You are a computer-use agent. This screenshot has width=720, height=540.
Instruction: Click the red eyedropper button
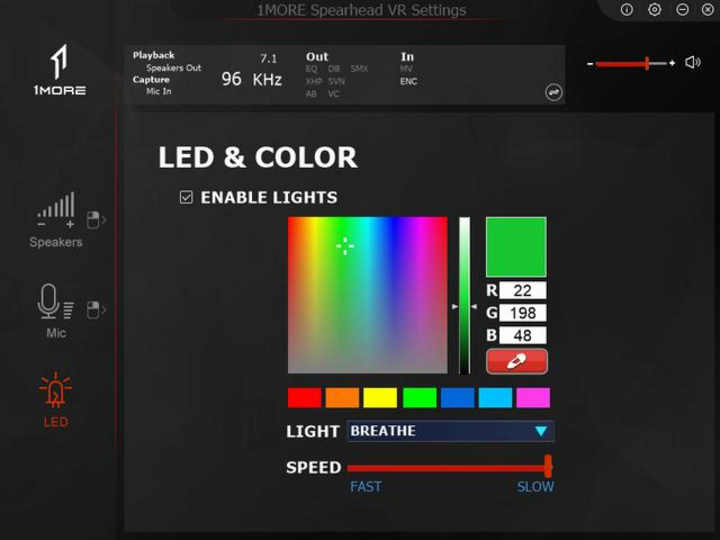click(517, 361)
